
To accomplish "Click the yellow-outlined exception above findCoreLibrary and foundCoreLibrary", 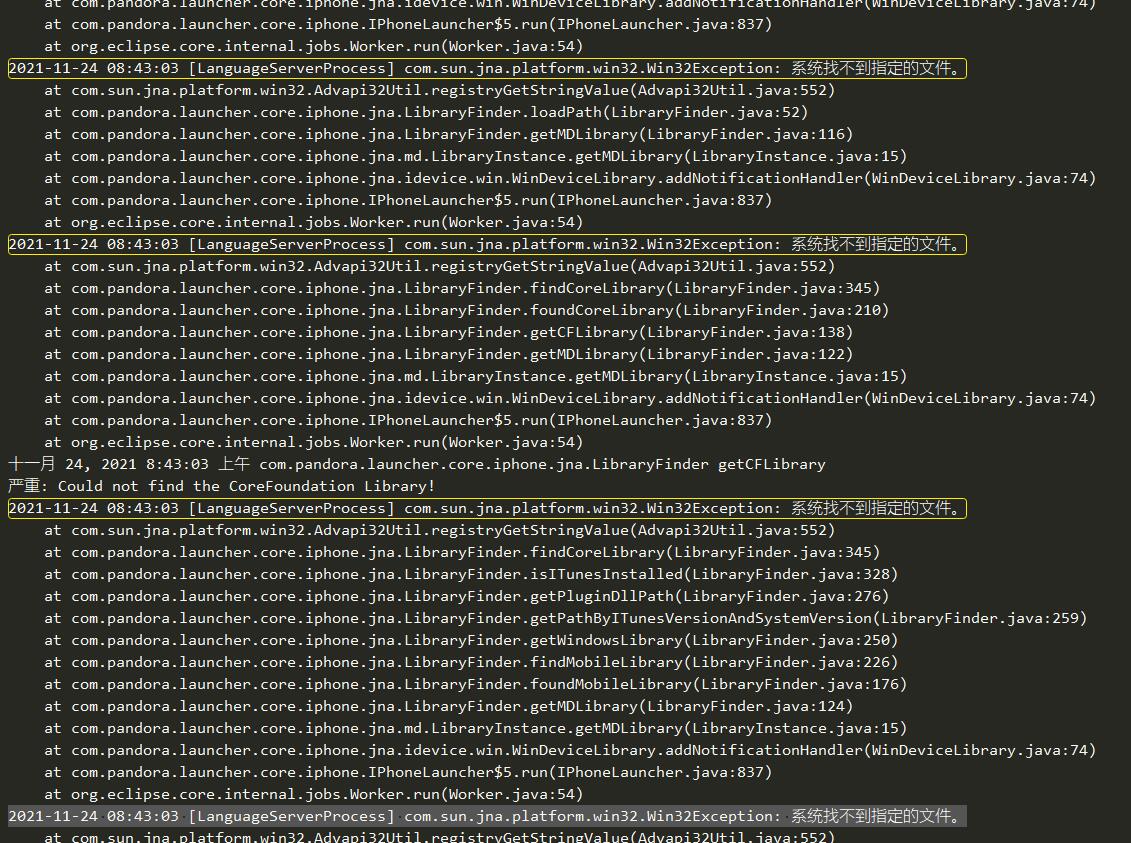I will point(487,244).
